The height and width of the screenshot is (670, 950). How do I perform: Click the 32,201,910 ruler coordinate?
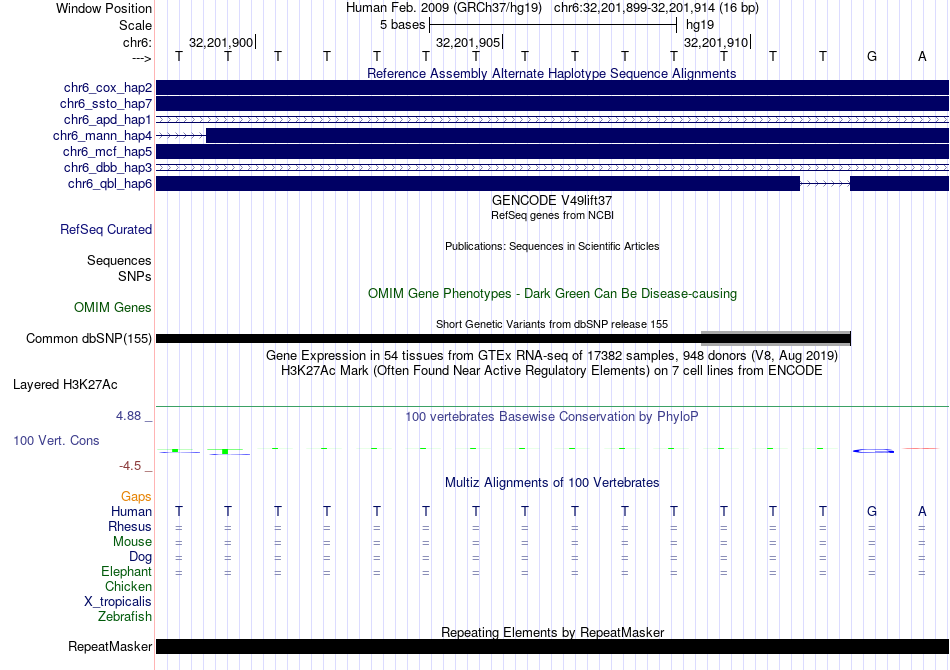[x=716, y=42]
